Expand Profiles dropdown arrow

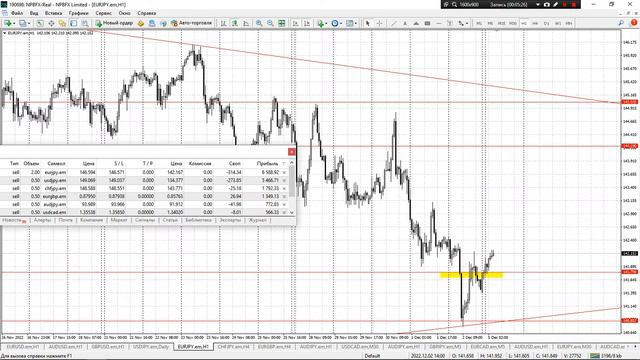29,23
